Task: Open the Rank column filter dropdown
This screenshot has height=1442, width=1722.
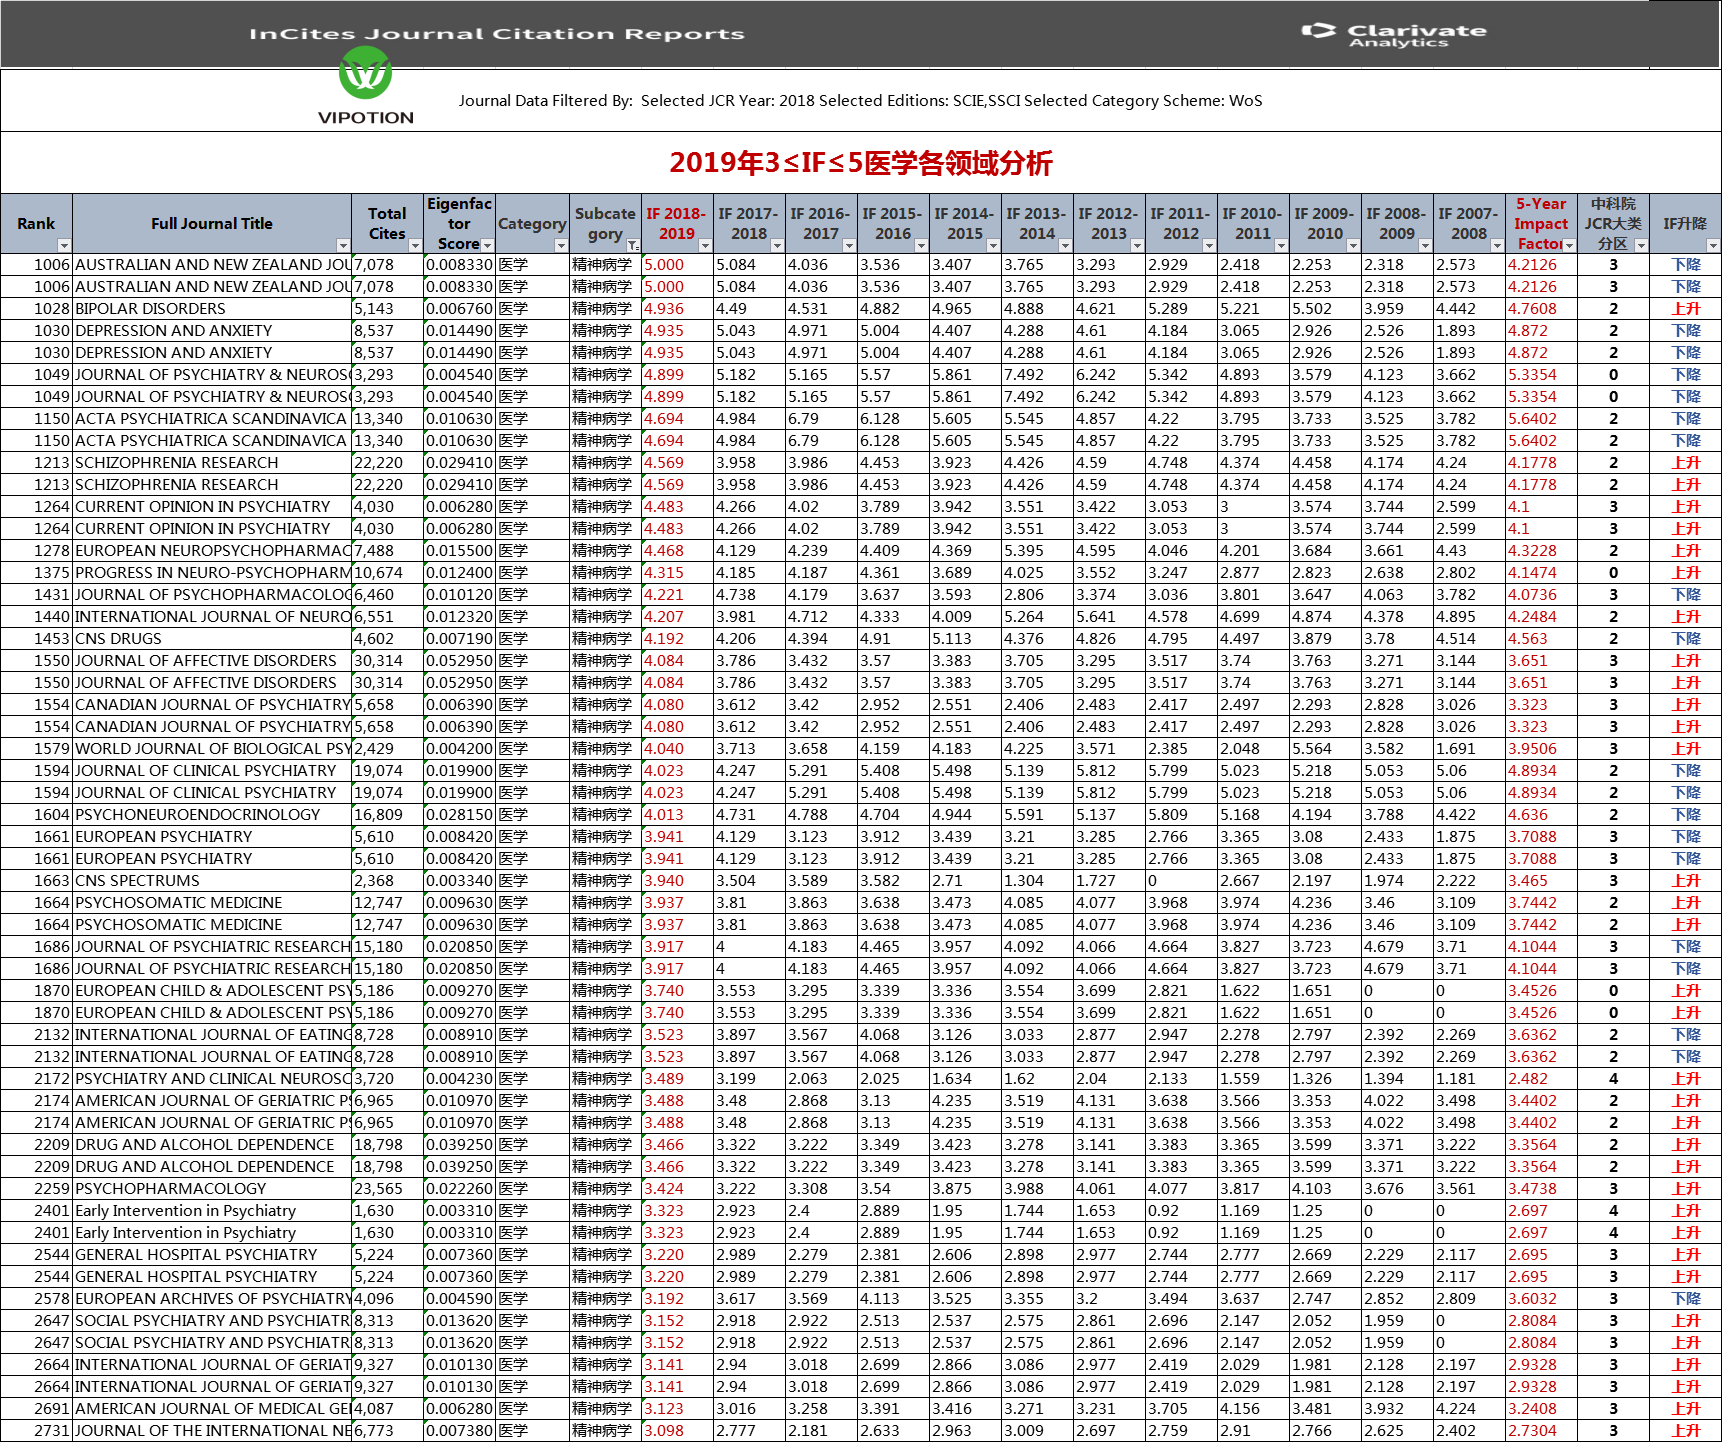Action: click(x=64, y=246)
